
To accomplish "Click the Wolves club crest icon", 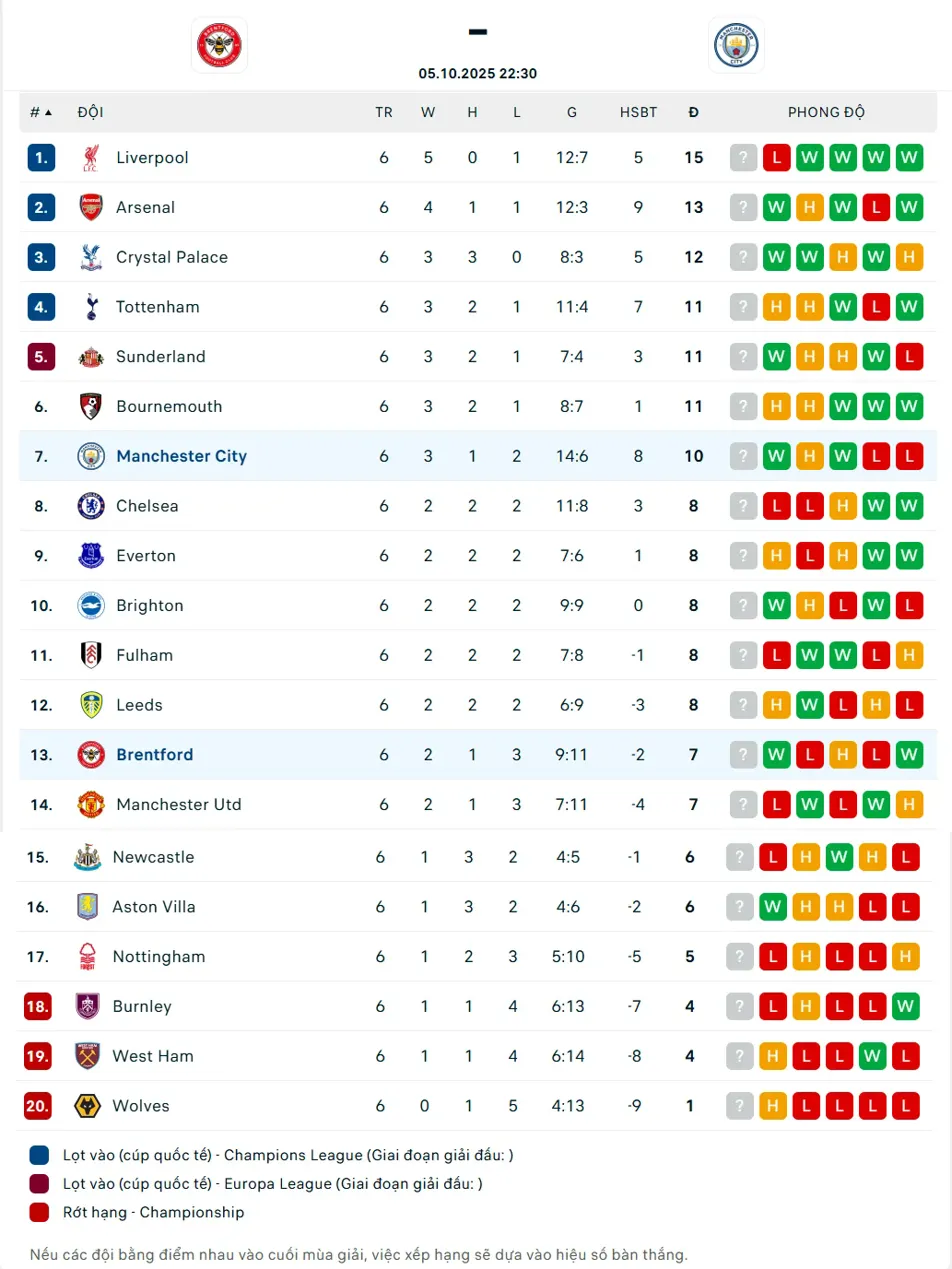I will pos(87,1106).
